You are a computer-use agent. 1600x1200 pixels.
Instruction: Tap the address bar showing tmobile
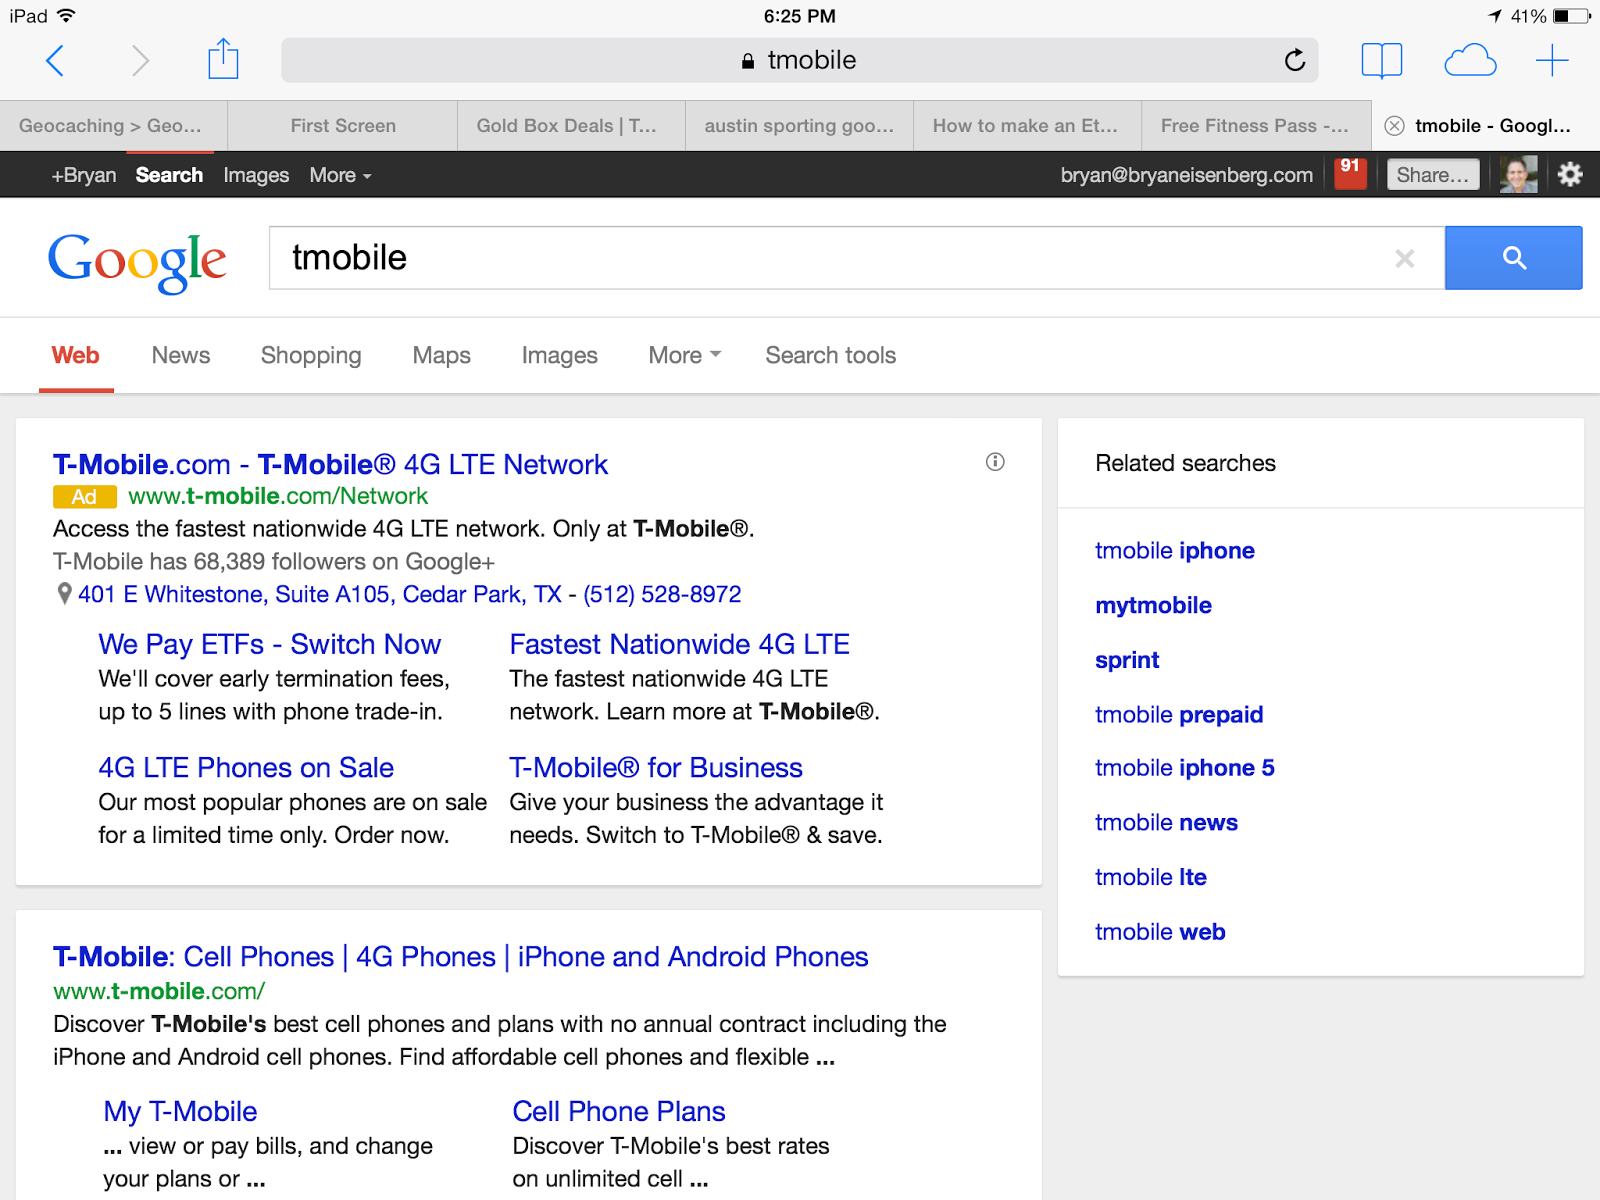coord(799,61)
